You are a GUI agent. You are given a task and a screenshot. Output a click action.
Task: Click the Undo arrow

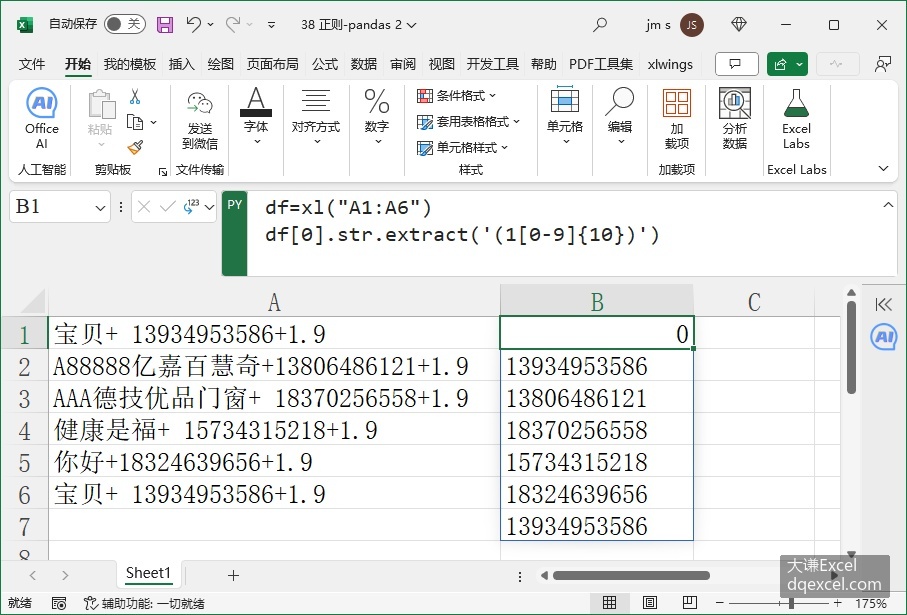pyautogui.click(x=193, y=24)
